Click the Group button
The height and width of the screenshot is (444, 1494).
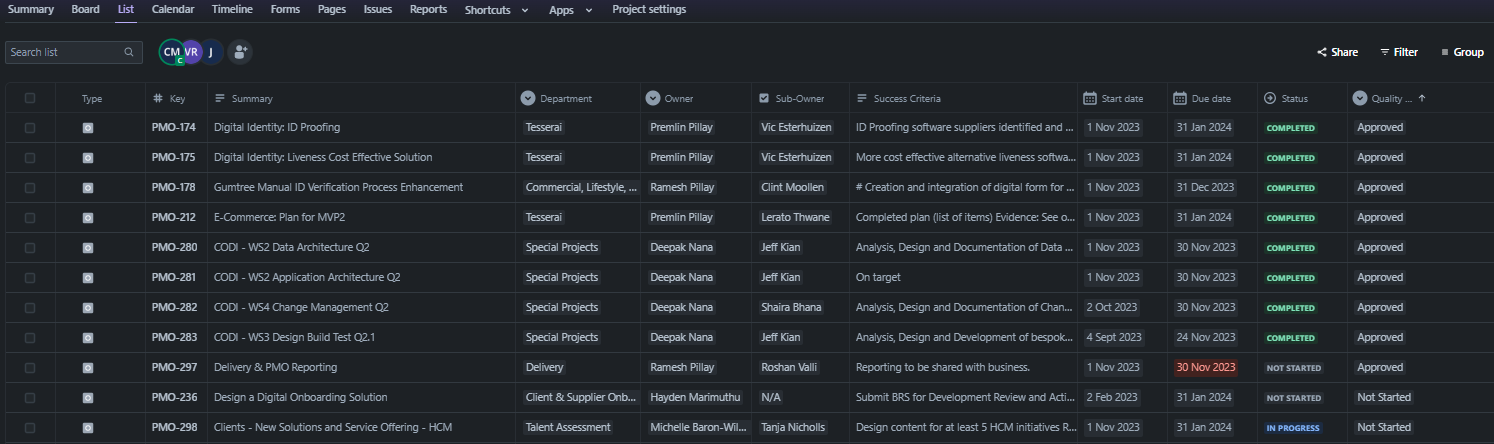click(1462, 52)
